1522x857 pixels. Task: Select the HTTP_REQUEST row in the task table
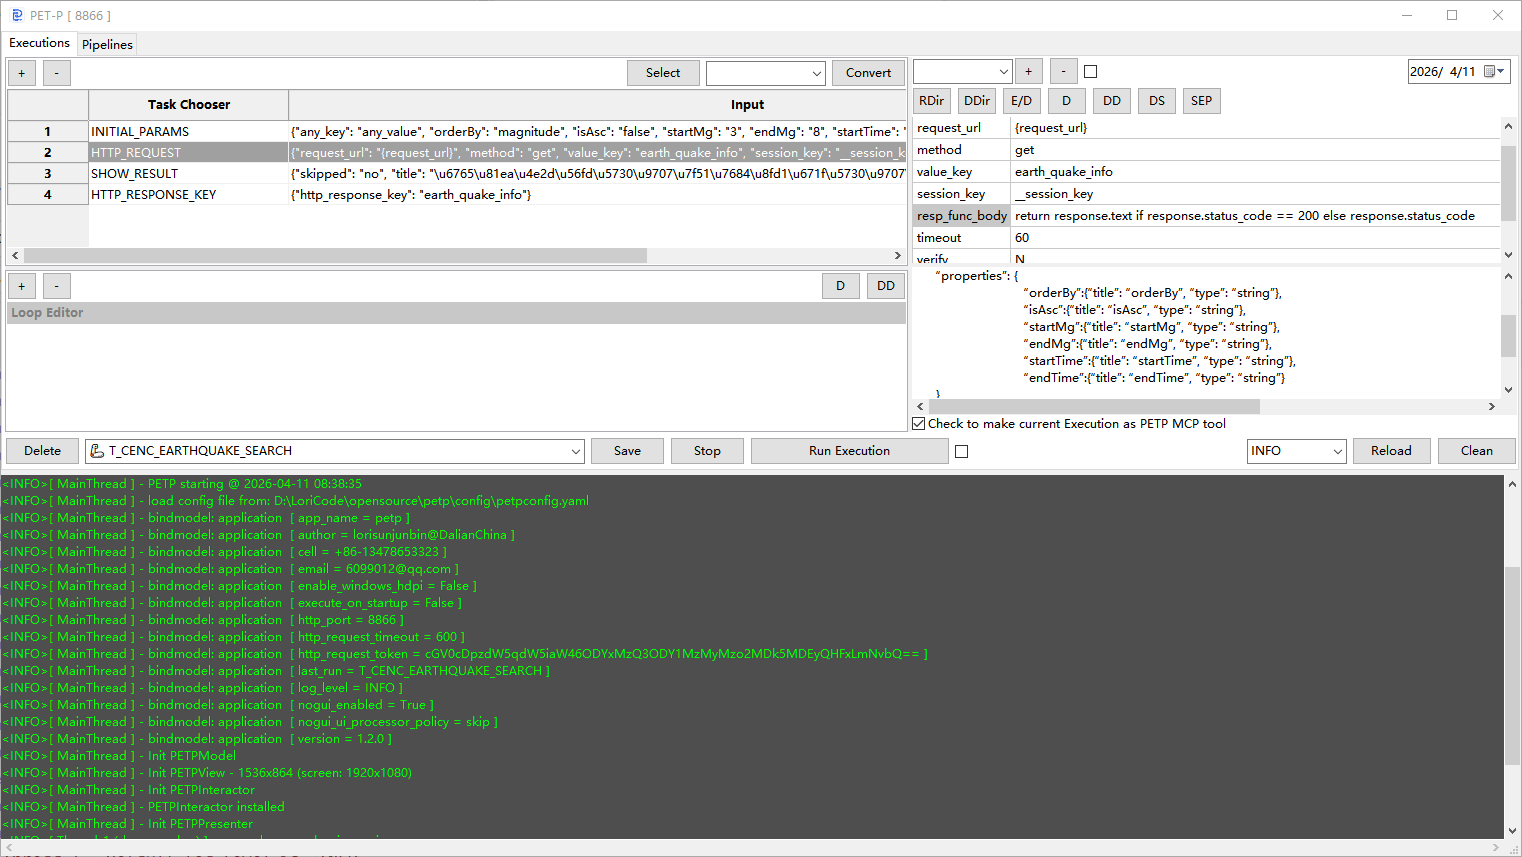coord(188,152)
